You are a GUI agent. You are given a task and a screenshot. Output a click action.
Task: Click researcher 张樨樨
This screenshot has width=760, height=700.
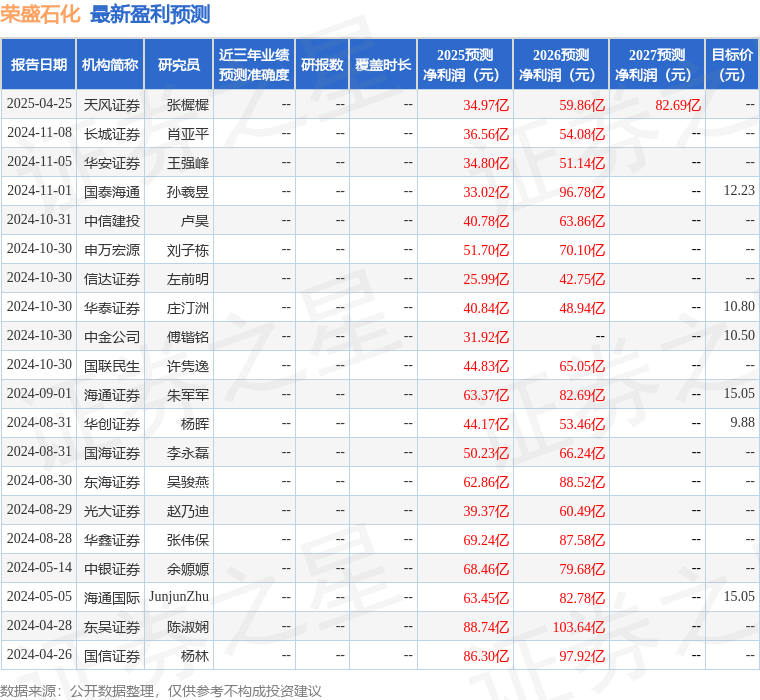(188, 105)
